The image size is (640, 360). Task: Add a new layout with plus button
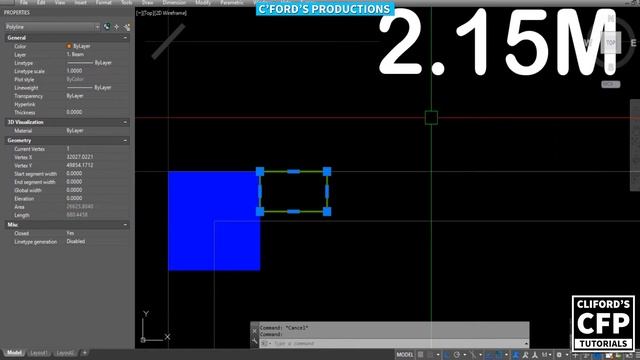click(84, 353)
